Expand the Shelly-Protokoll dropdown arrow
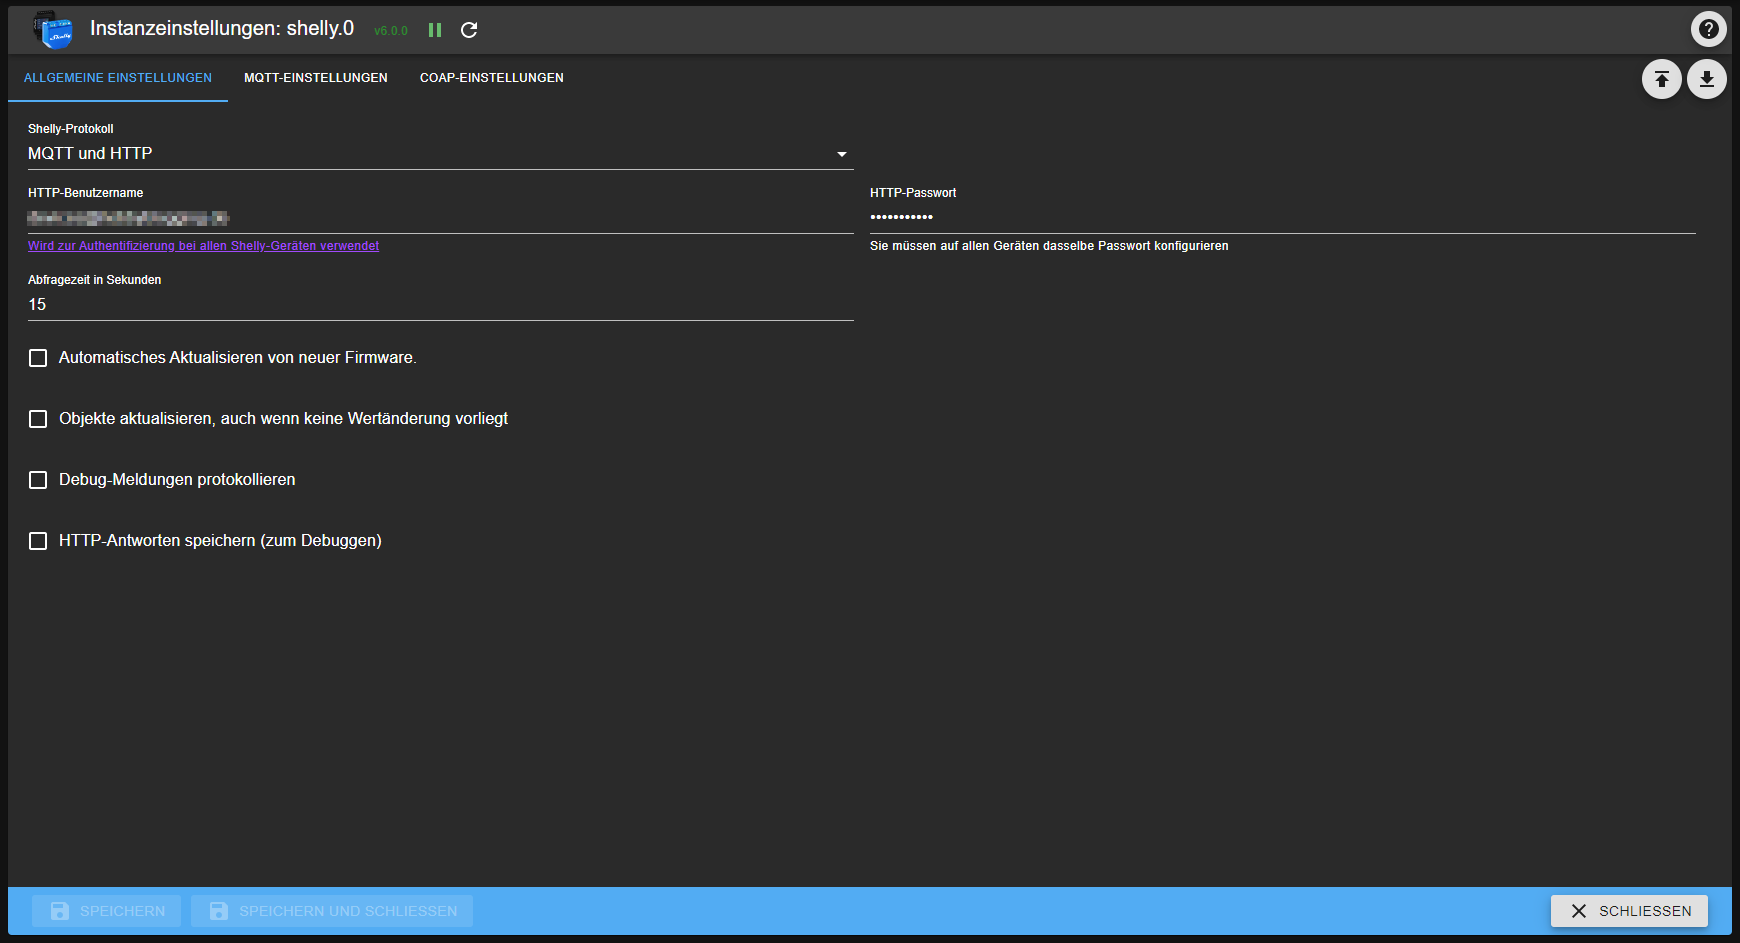 click(841, 154)
